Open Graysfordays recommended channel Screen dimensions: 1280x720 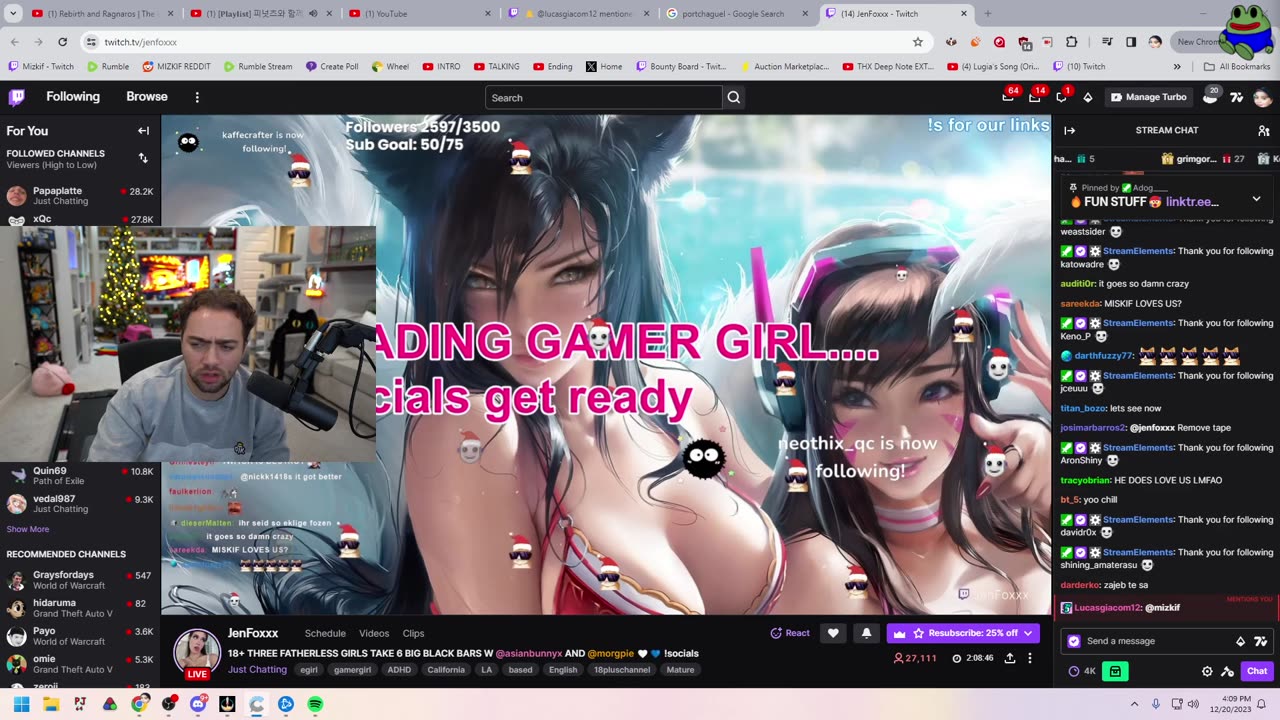pyautogui.click(x=80, y=580)
